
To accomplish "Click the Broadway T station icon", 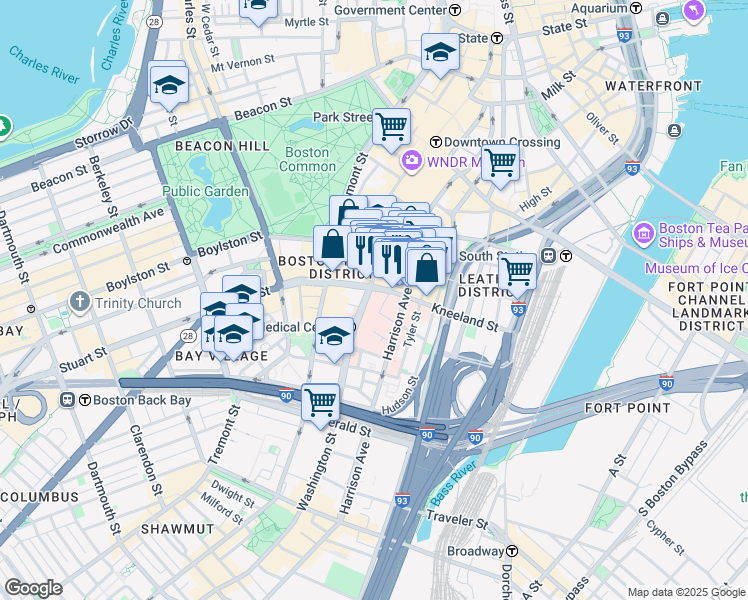I will point(512,551).
